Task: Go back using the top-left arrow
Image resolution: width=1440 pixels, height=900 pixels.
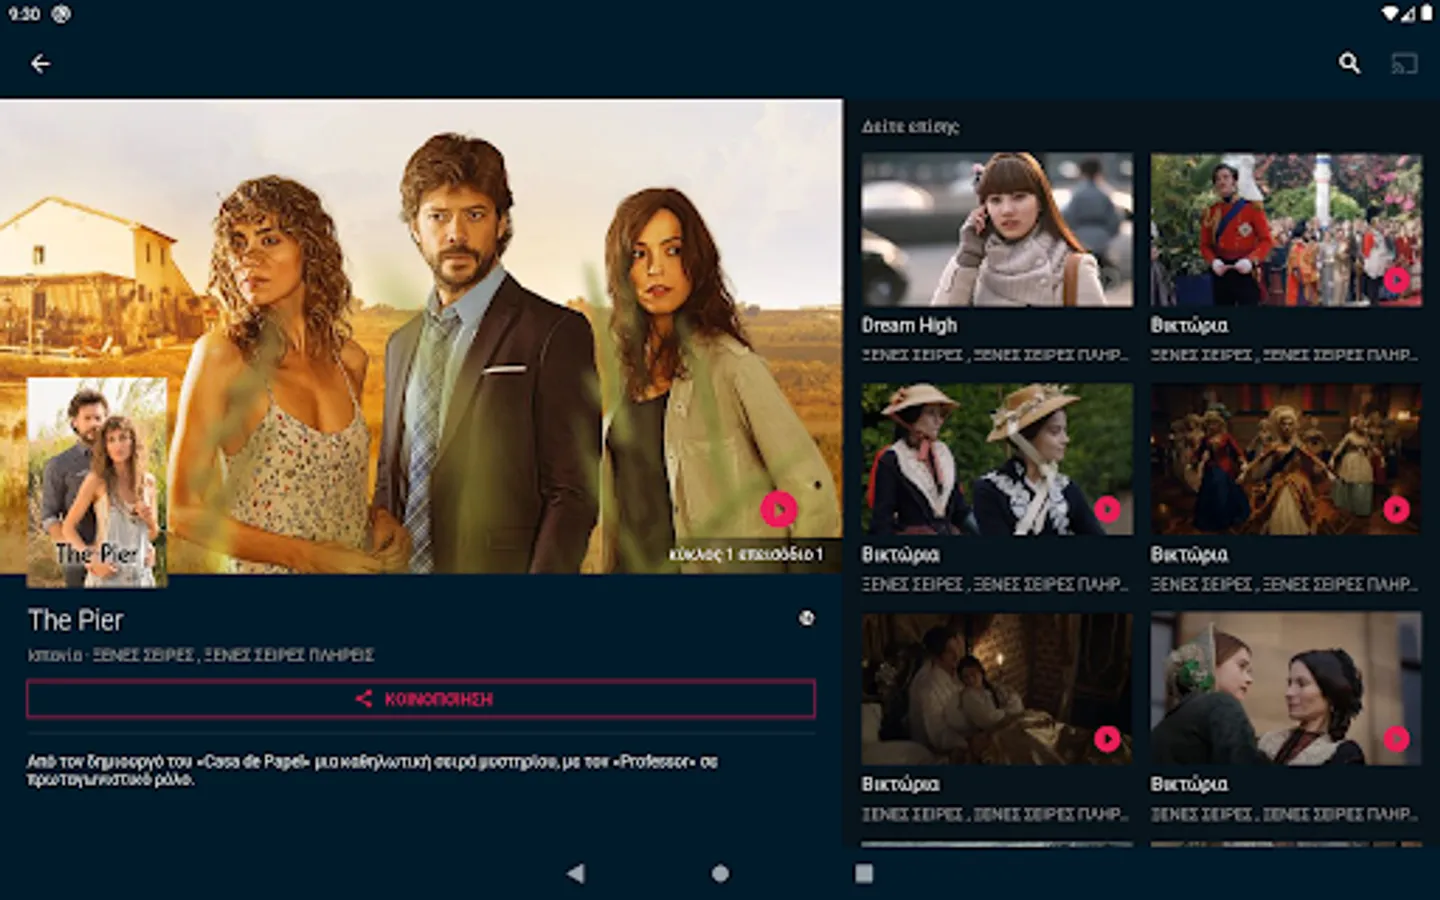Action: 40,64
